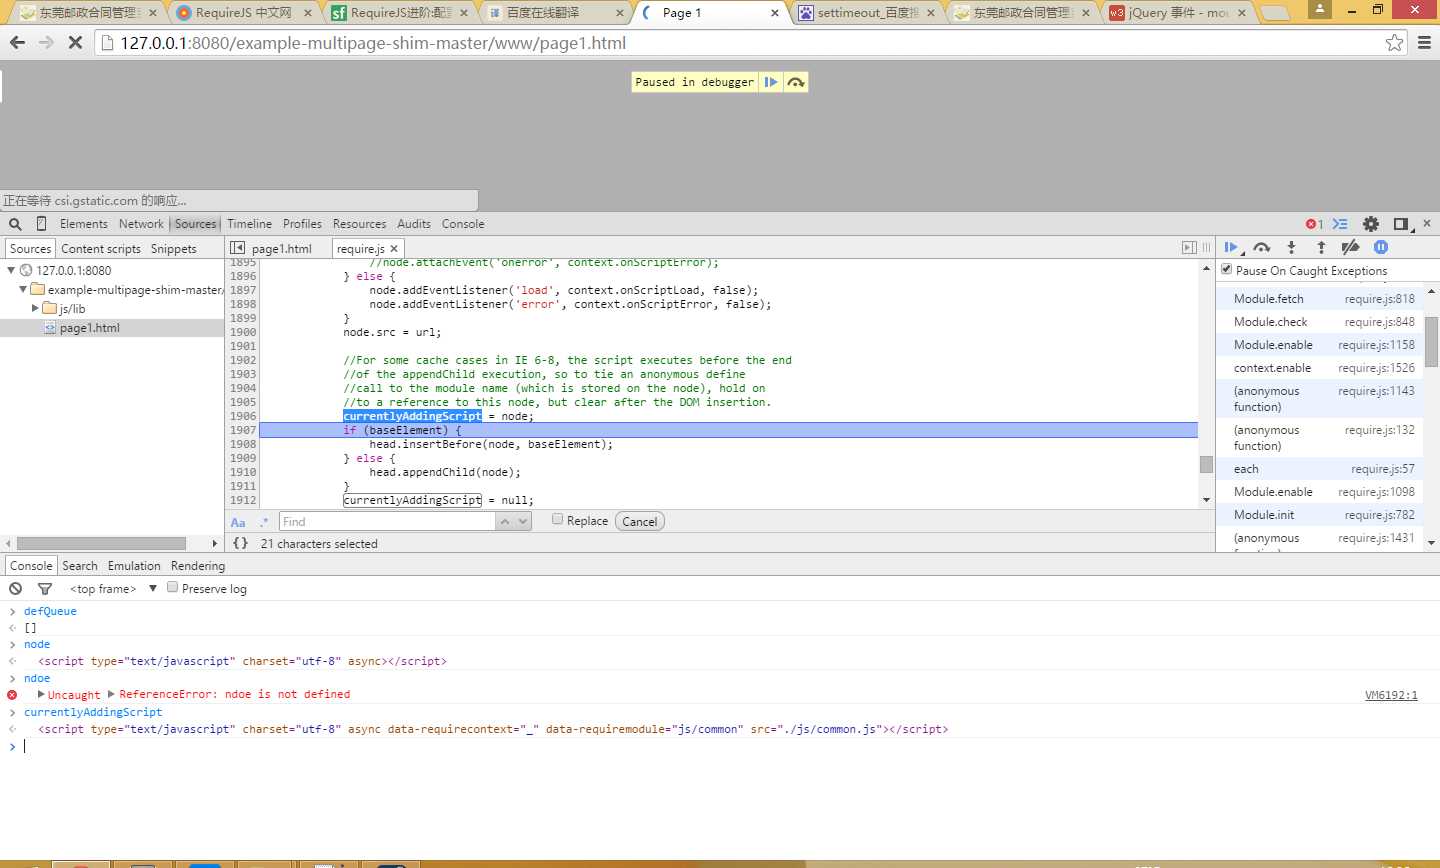Hide the file navigator pane
This screenshot has width=1440, height=868.
click(x=237, y=248)
